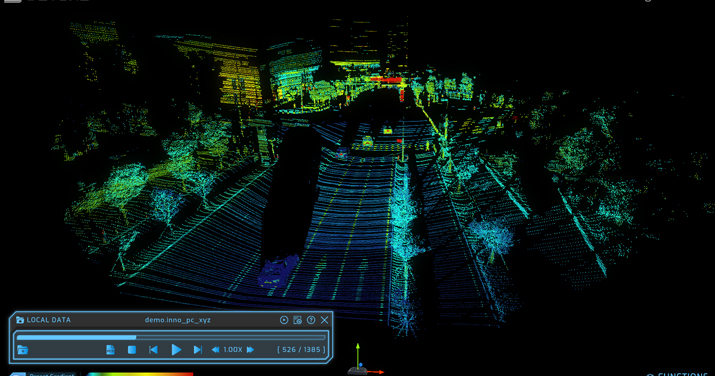Close the Local Data player panel
The height and width of the screenshot is (376, 715).
[x=324, y=320]
